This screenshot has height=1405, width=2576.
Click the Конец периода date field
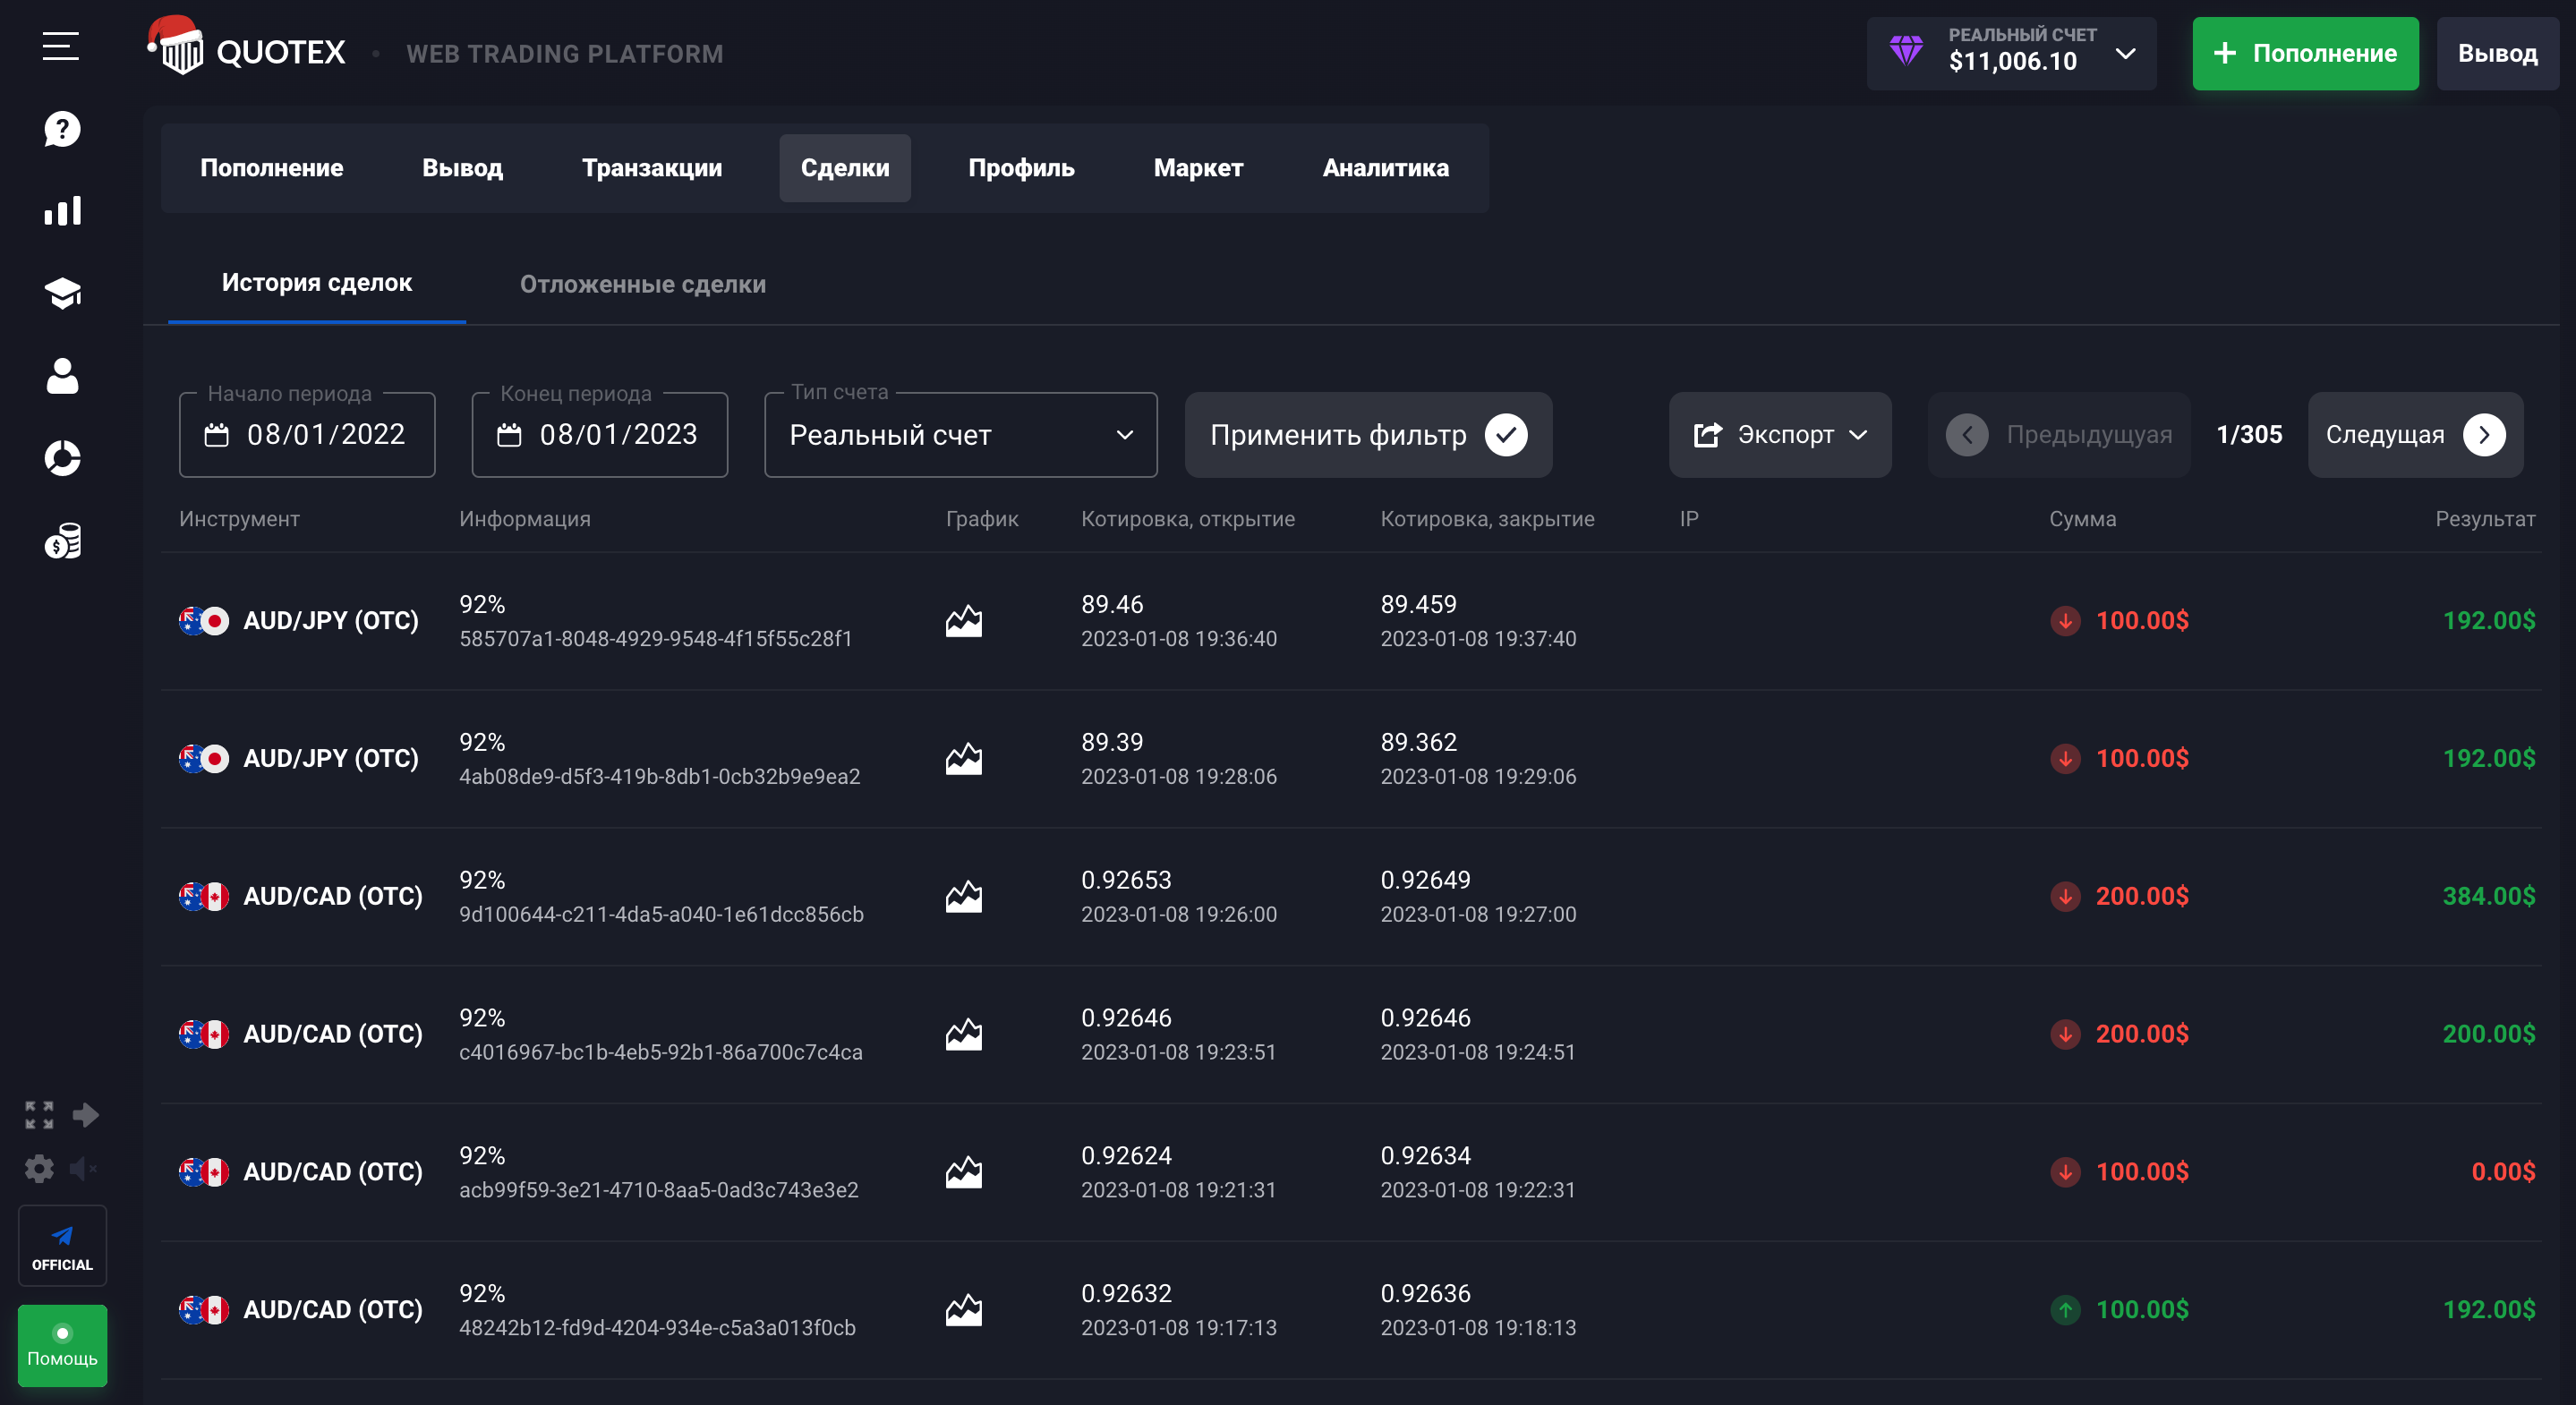tap(600, 434)
